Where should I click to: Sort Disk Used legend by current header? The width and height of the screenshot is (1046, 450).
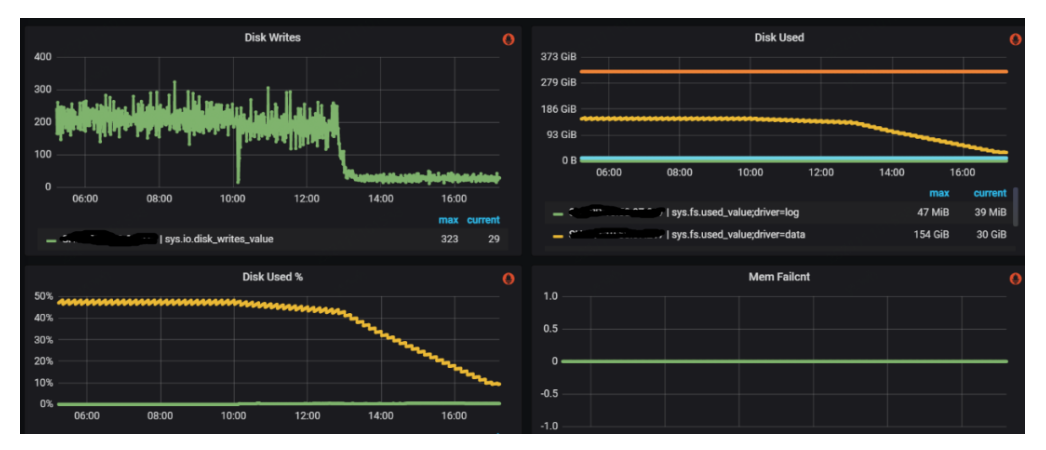(990, 193)
